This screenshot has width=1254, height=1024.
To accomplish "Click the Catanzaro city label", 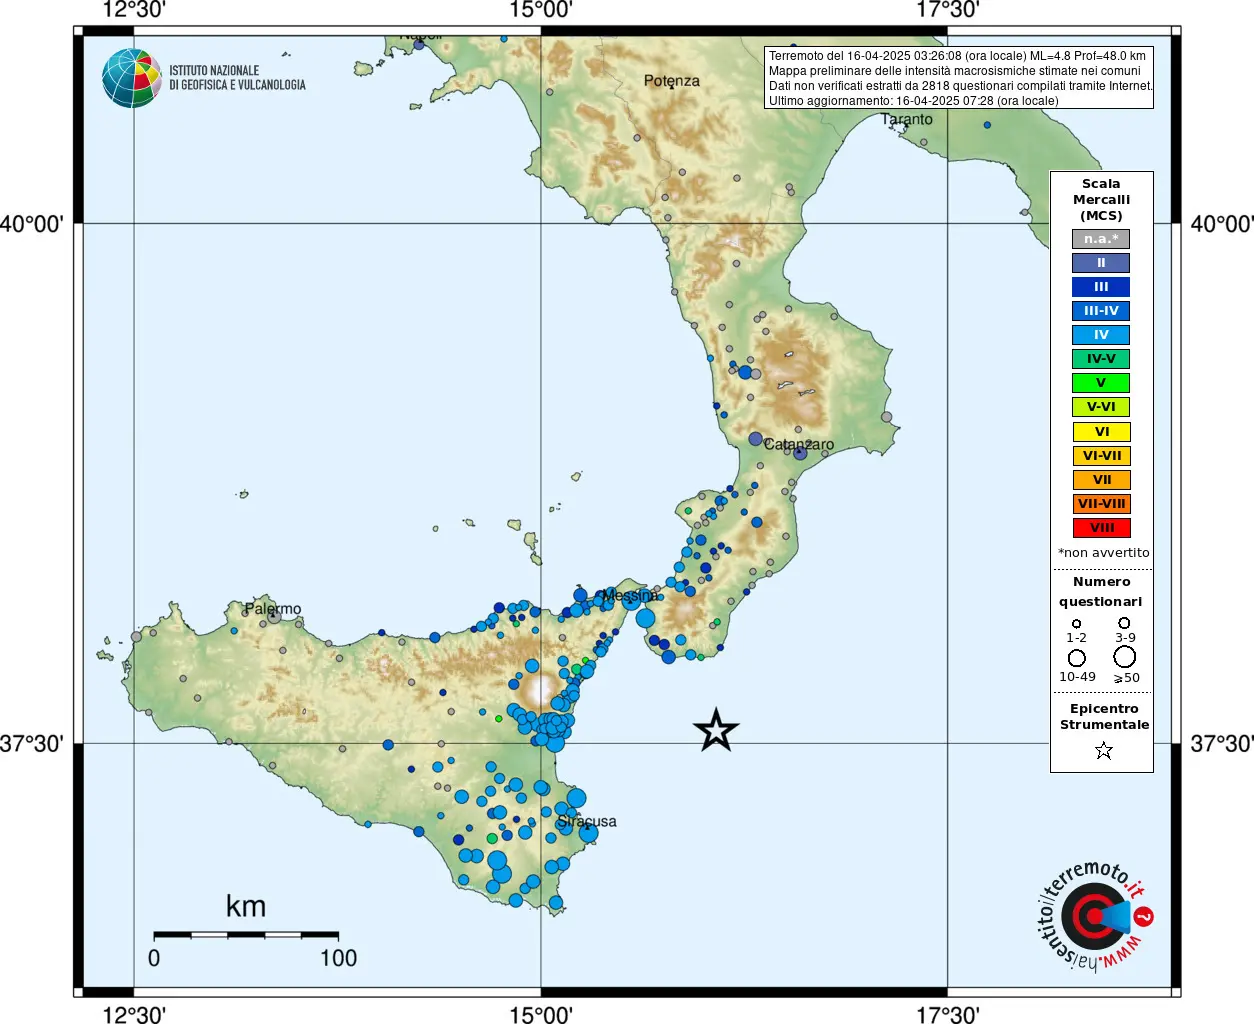I will [x=798, y=444].
